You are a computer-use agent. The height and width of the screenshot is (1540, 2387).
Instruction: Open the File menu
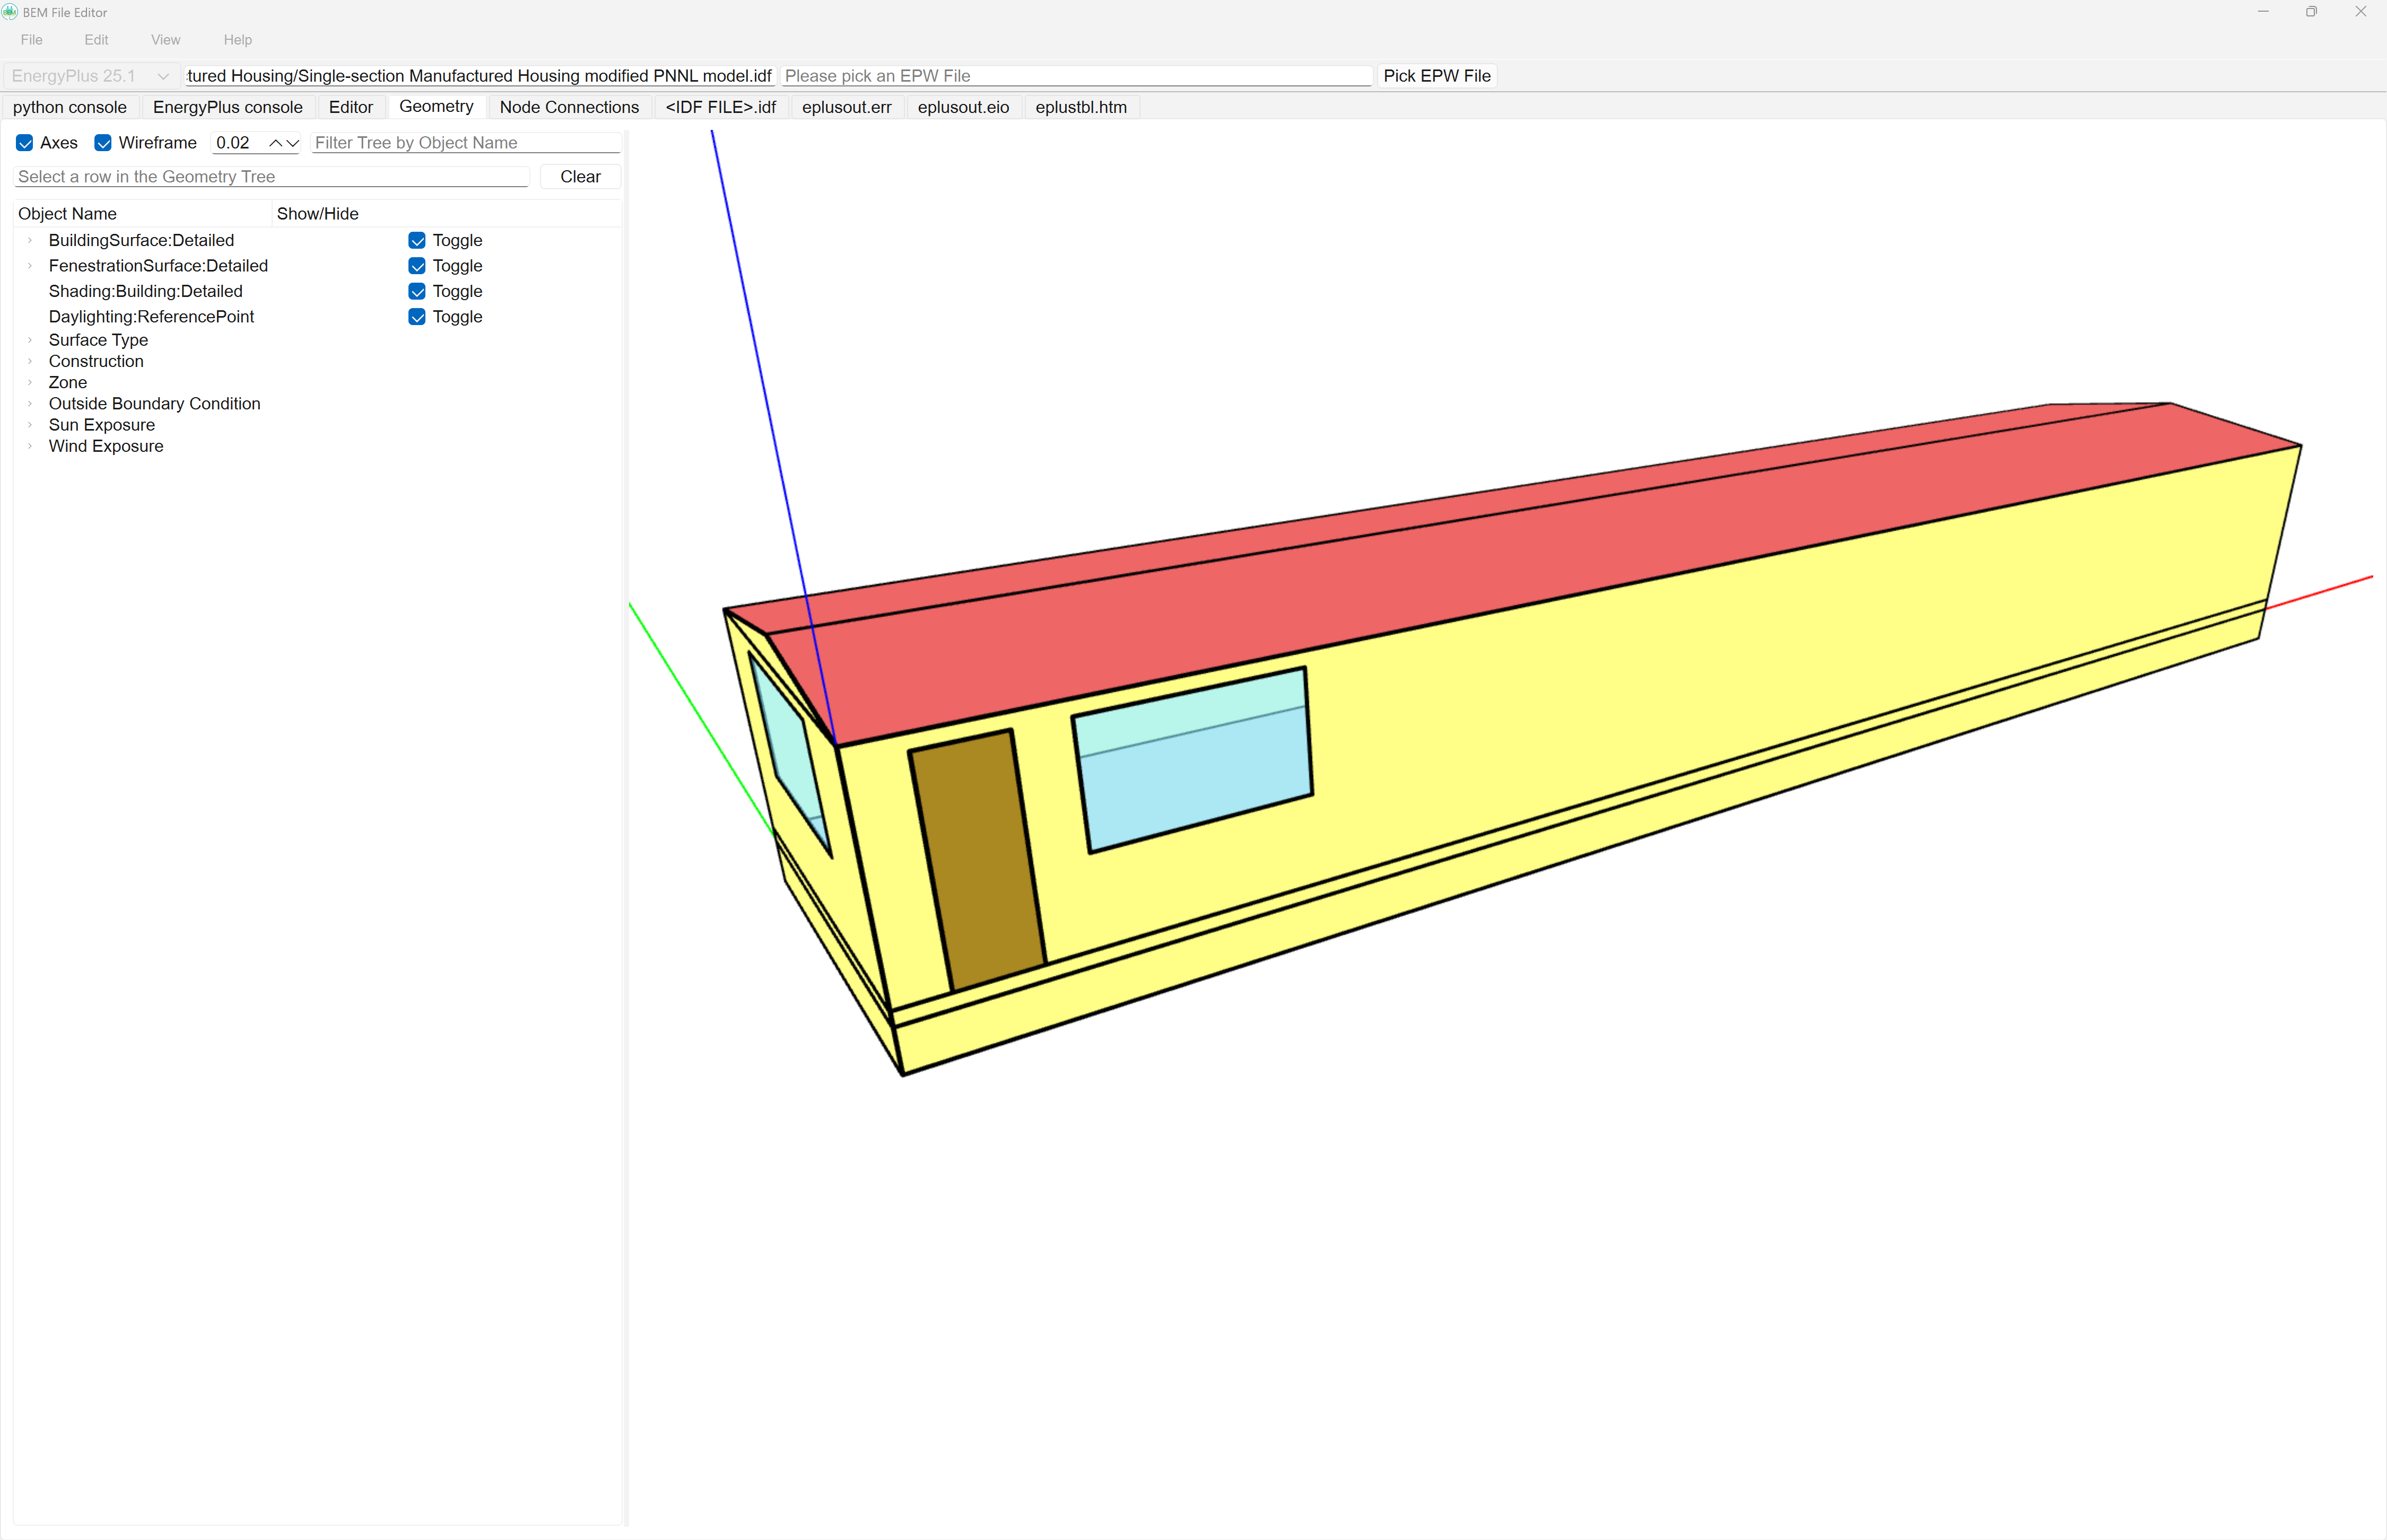pos(32,40)
